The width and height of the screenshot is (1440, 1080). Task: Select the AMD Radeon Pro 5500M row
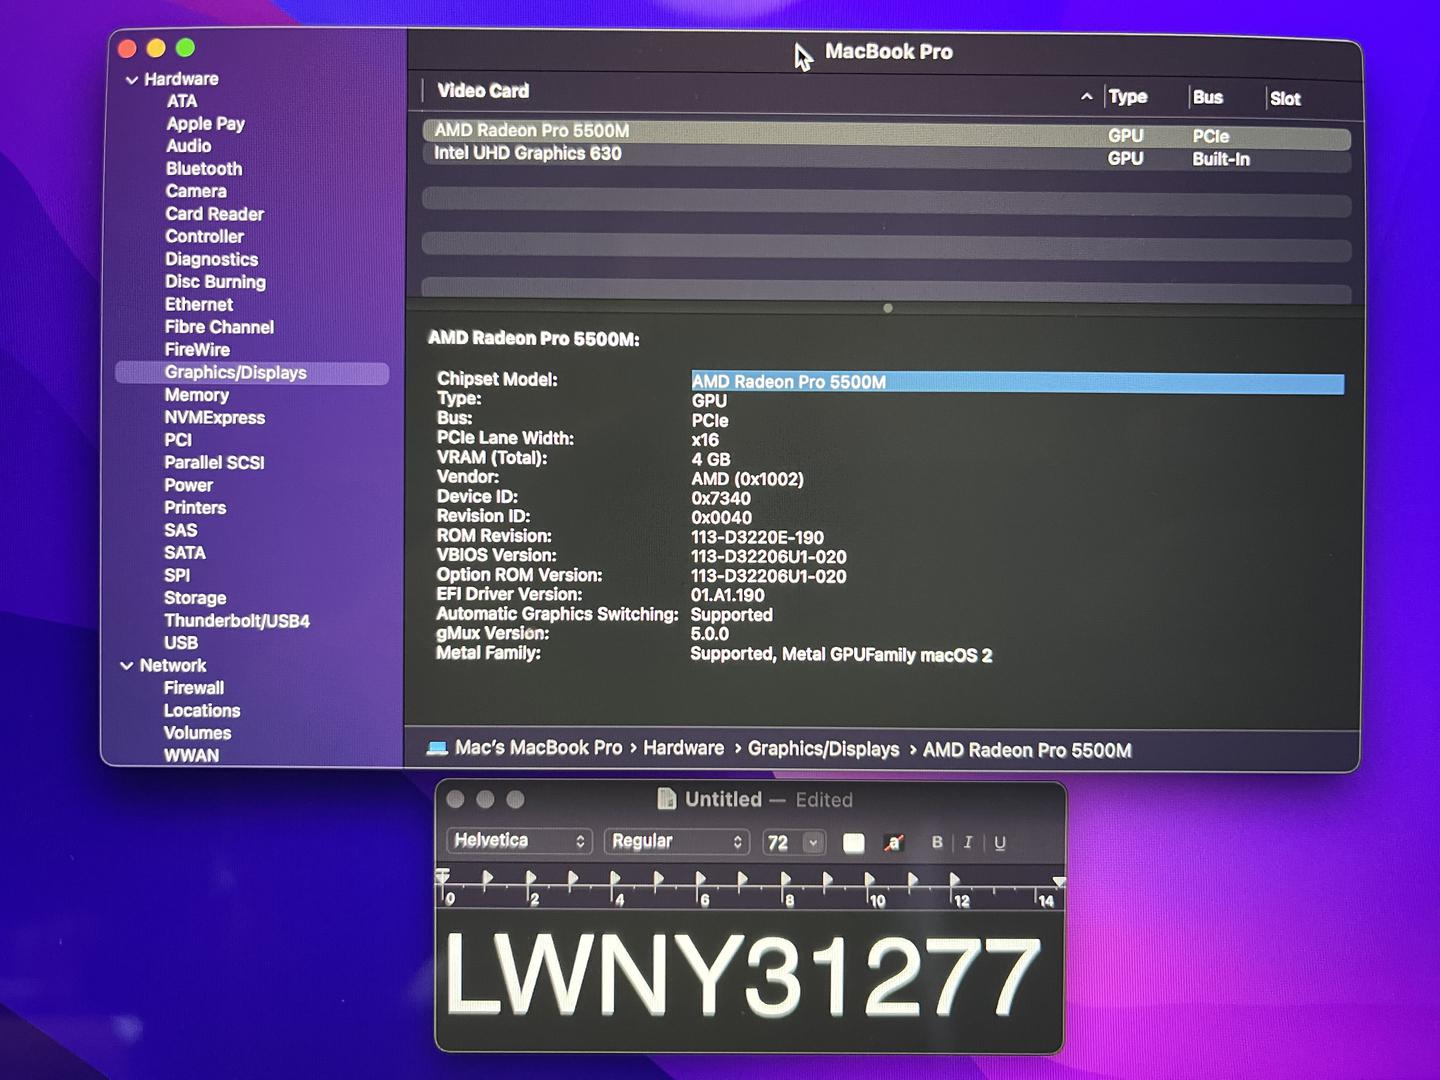[x=886, y=133]
